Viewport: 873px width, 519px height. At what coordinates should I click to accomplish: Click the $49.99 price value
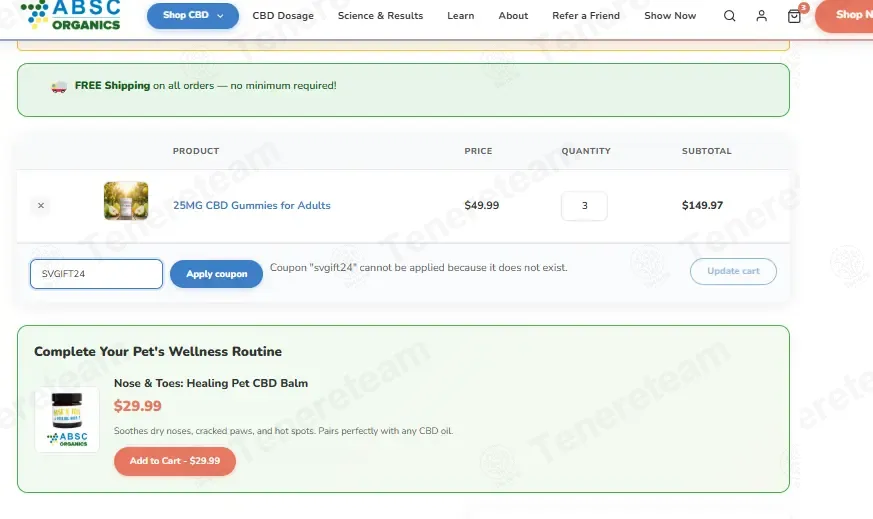[482, 205]
